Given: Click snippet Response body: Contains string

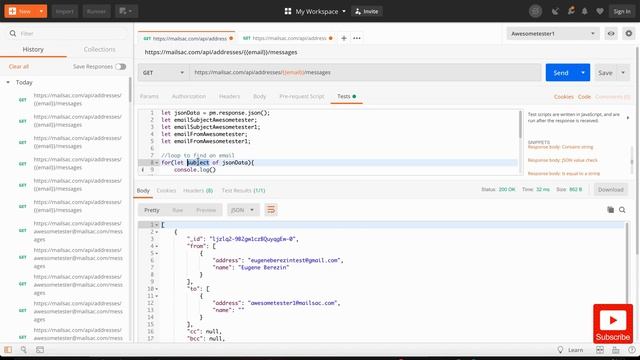Looking at the screenshot, I should [560, 147].
